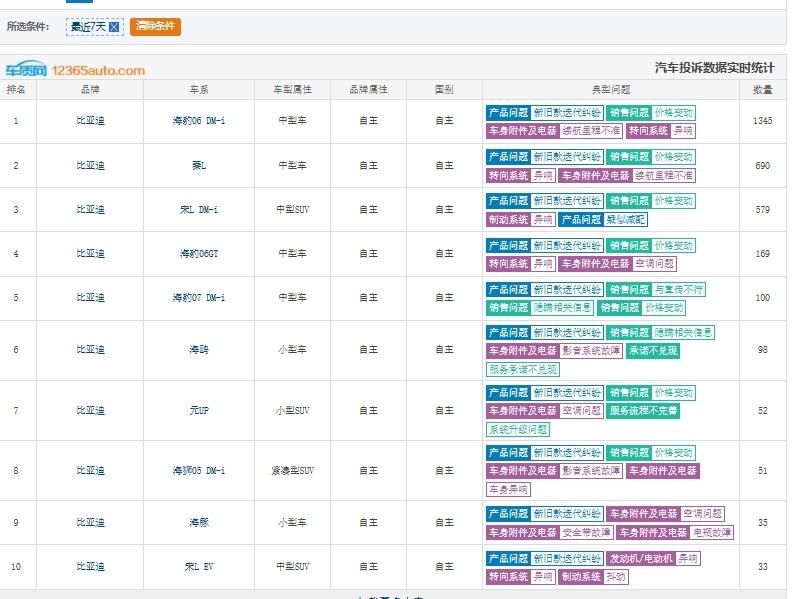Click 安全带故障 tag in 海豚 row
803x599 pixels.
(586, 532)
